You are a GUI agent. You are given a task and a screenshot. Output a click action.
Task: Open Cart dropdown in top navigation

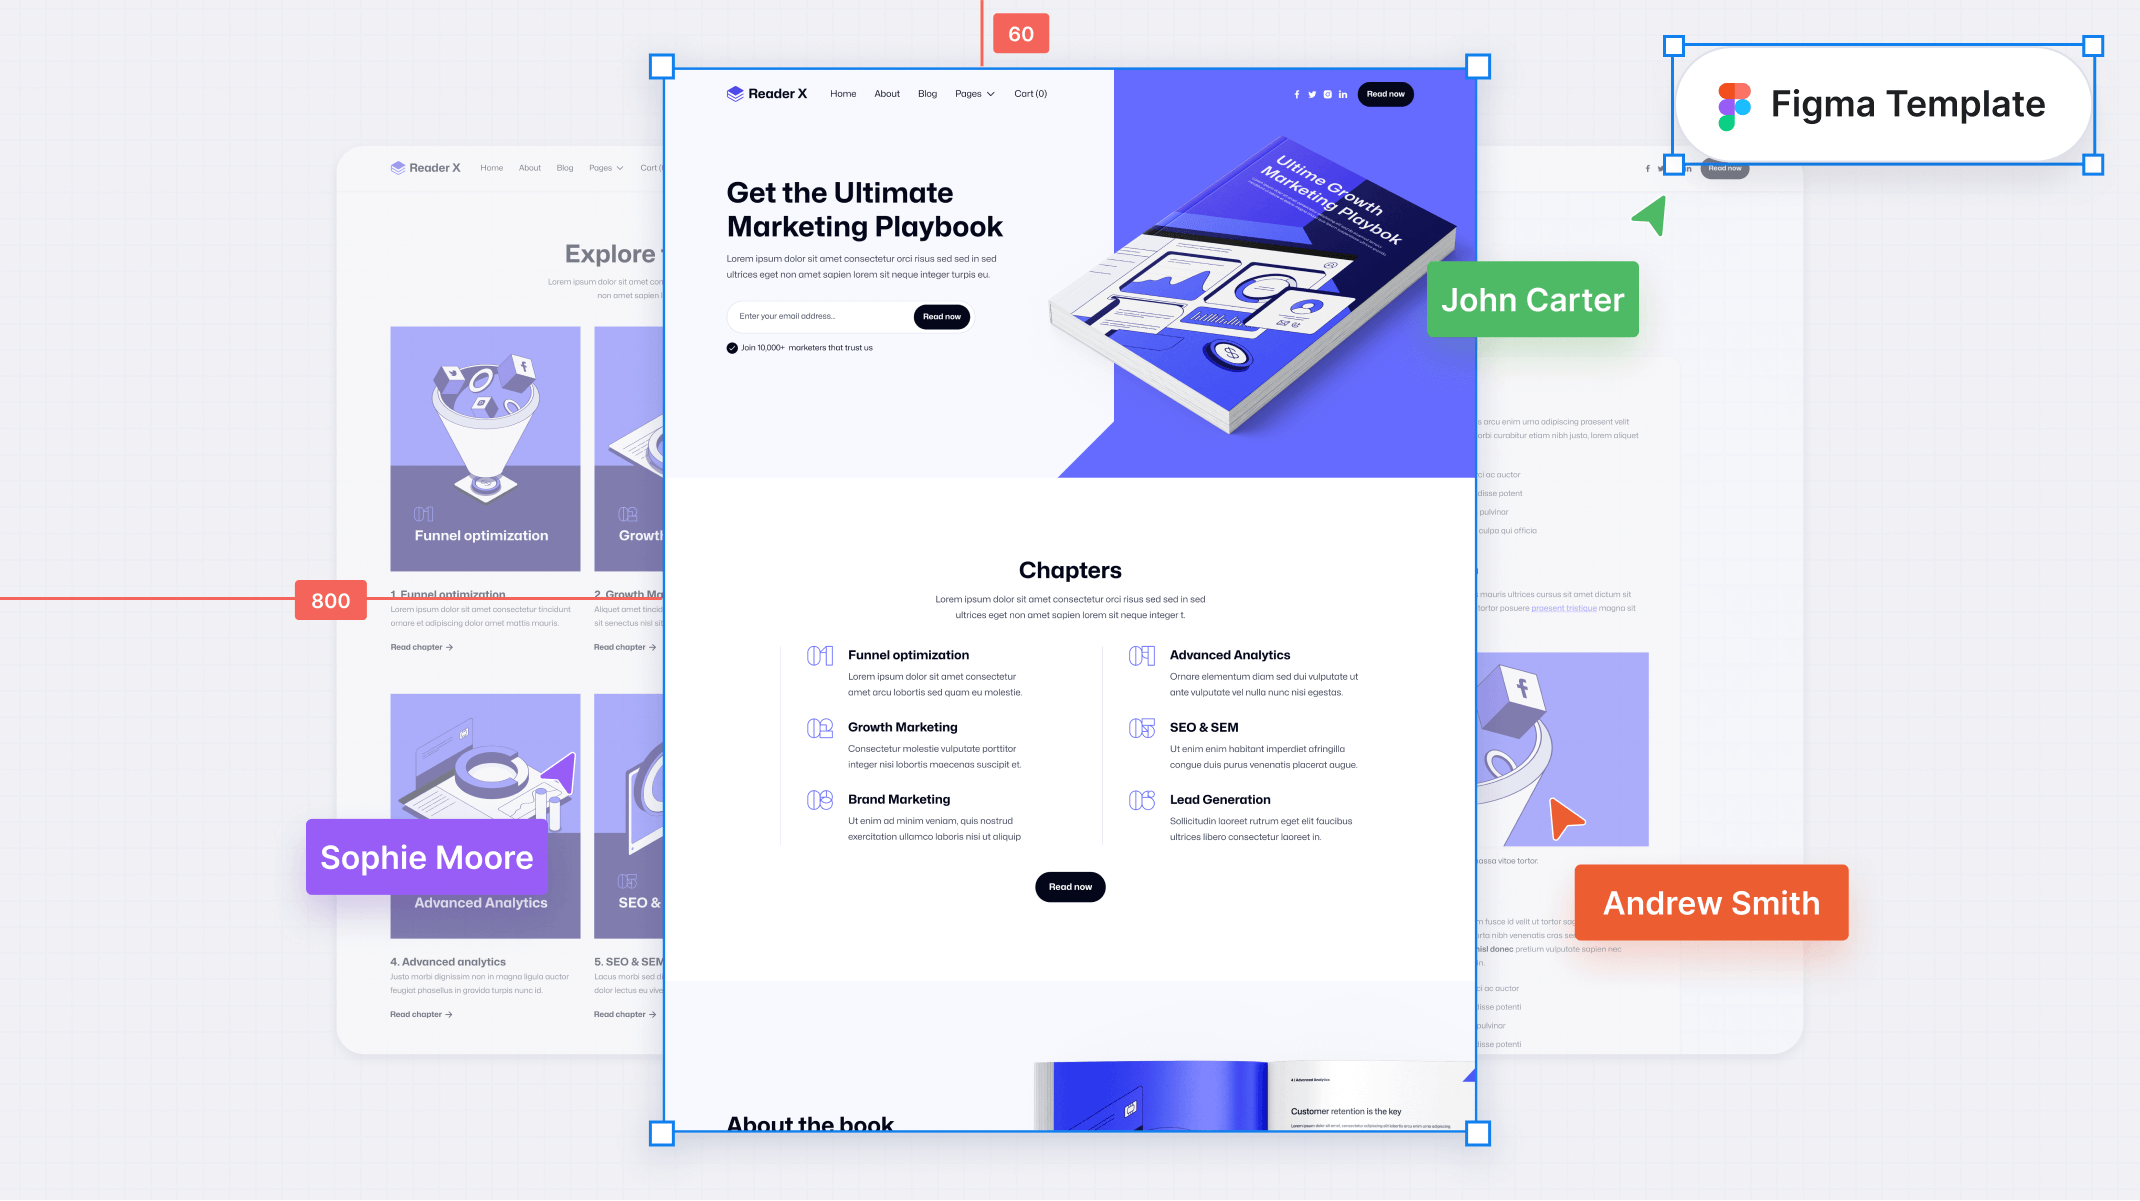pyautogui.click(x=1029, y=93)
